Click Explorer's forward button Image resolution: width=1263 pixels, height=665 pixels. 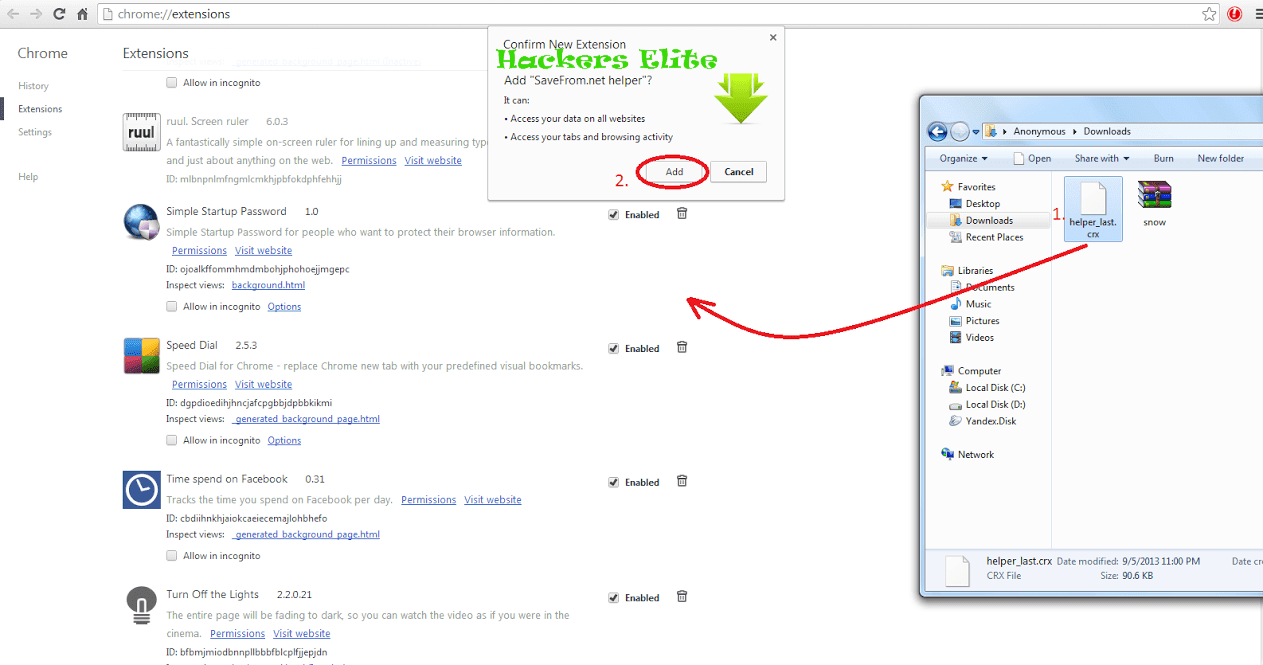pyautogui.click(x=959, y=131)
